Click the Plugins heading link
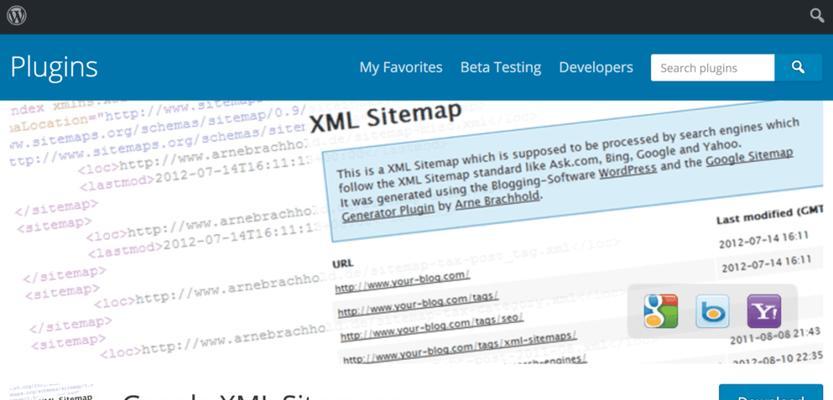 pos(54,67)
